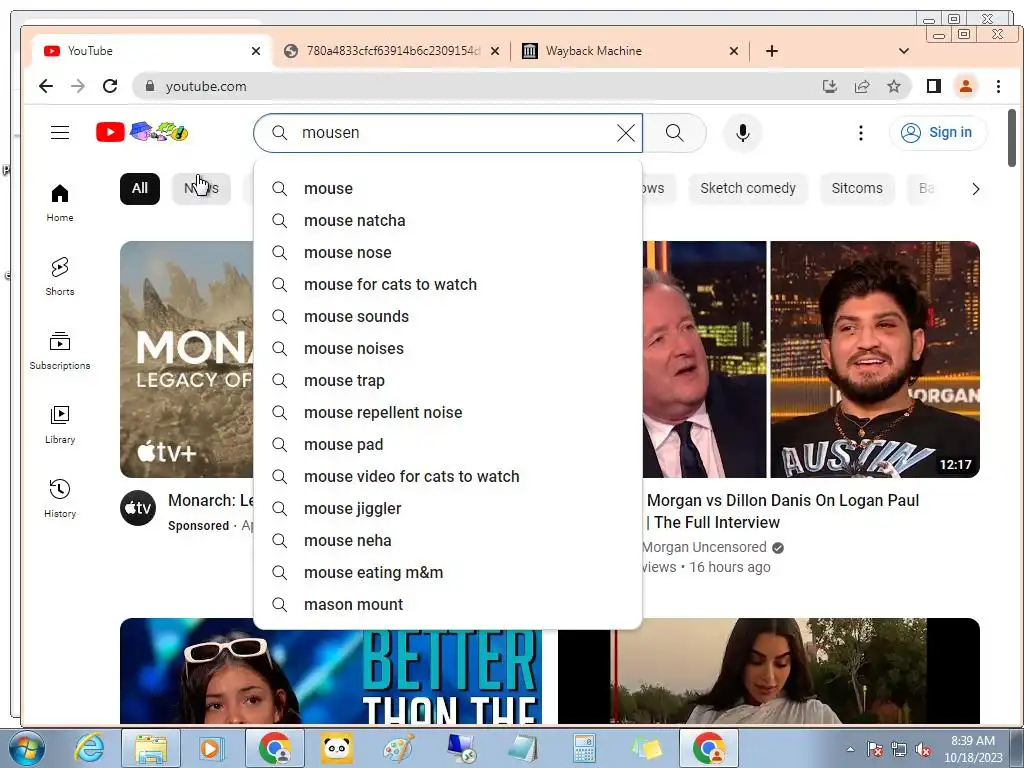This screenshot has height=768, width=1024.
Task: Click 'Morgan Uncensored' channel name
Action: [704, 547]
